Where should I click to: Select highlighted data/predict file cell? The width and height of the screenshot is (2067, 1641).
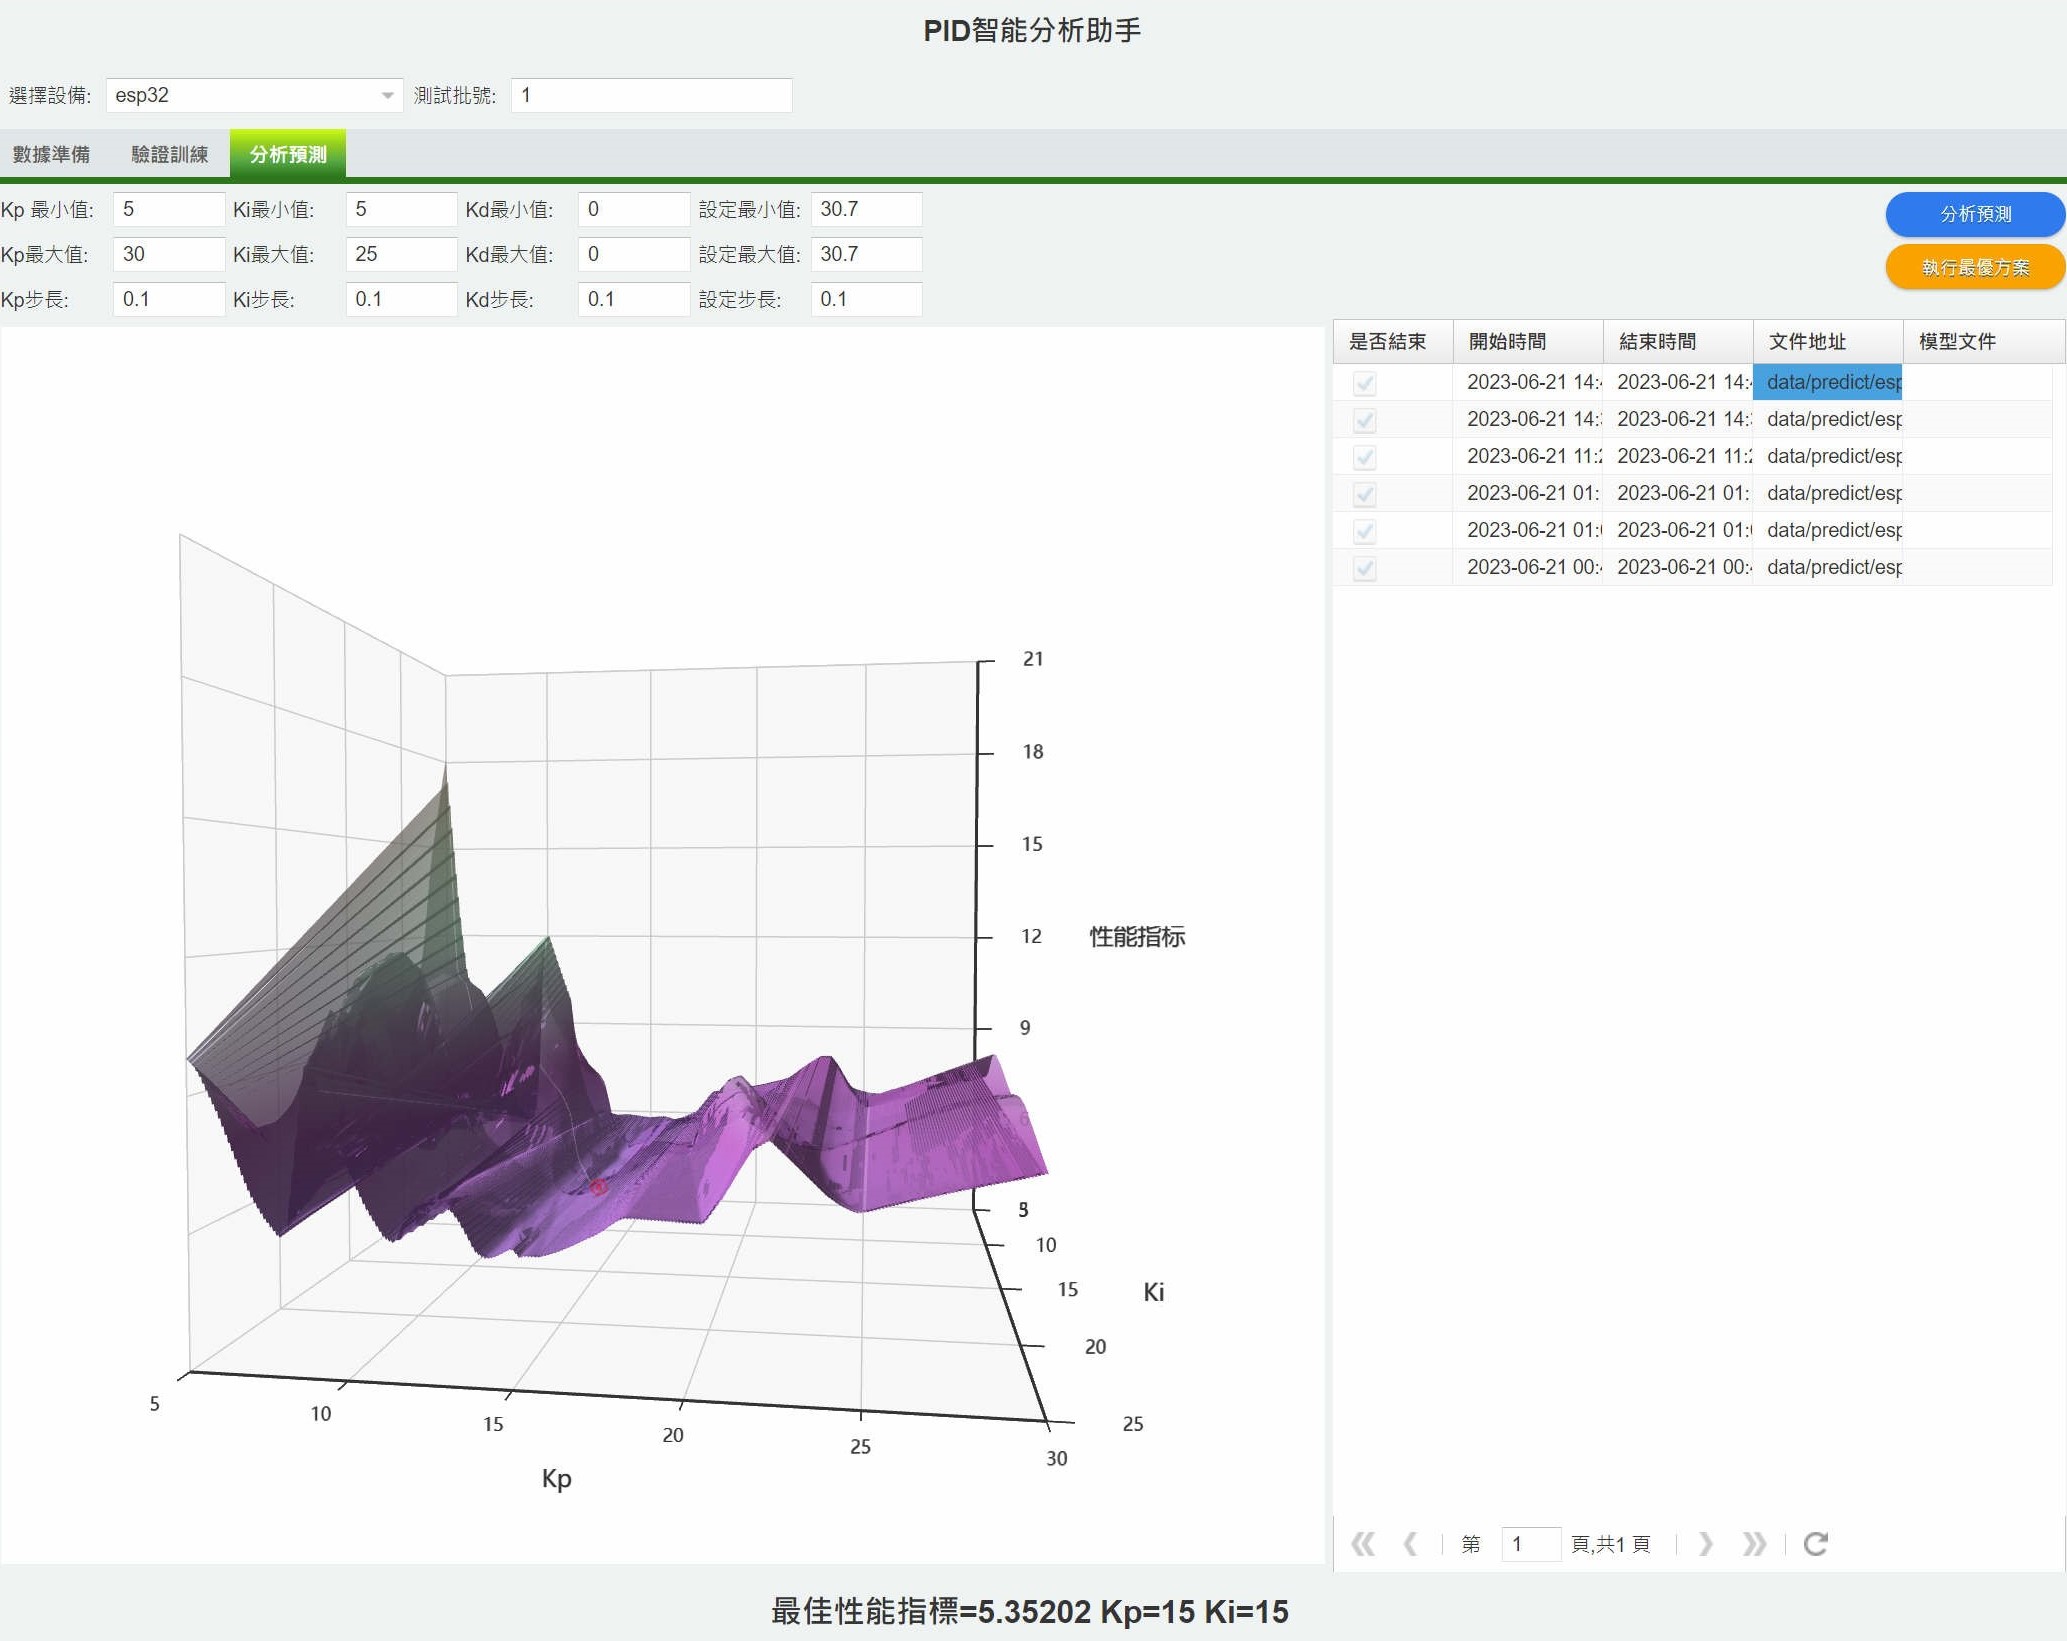point(1827,382)
